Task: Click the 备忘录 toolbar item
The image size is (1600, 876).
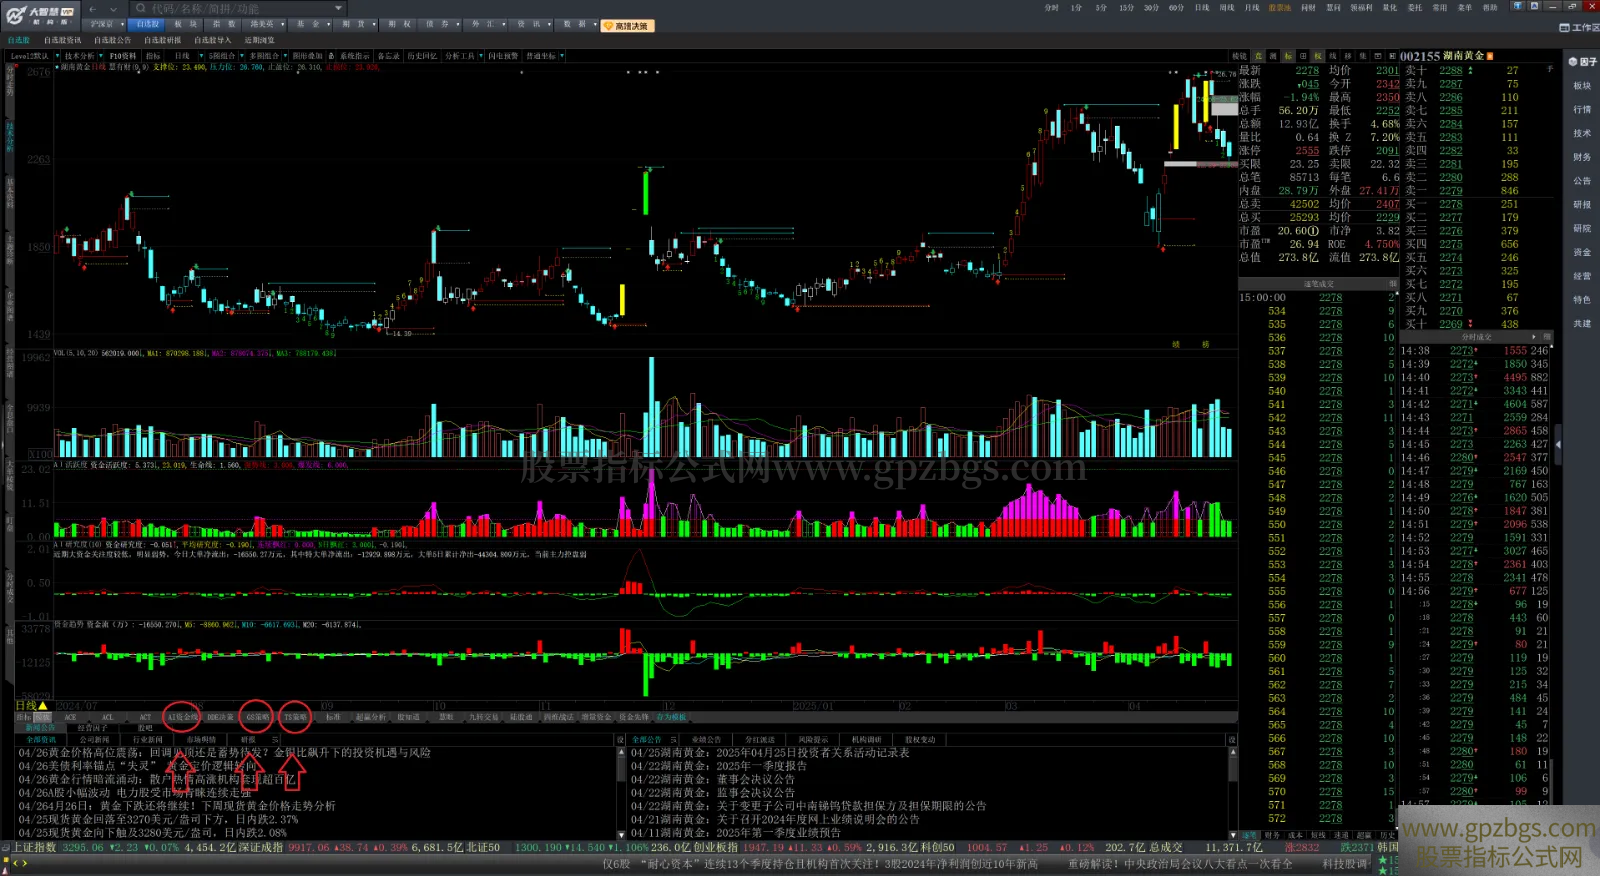Action: click(x=388, y=56)
